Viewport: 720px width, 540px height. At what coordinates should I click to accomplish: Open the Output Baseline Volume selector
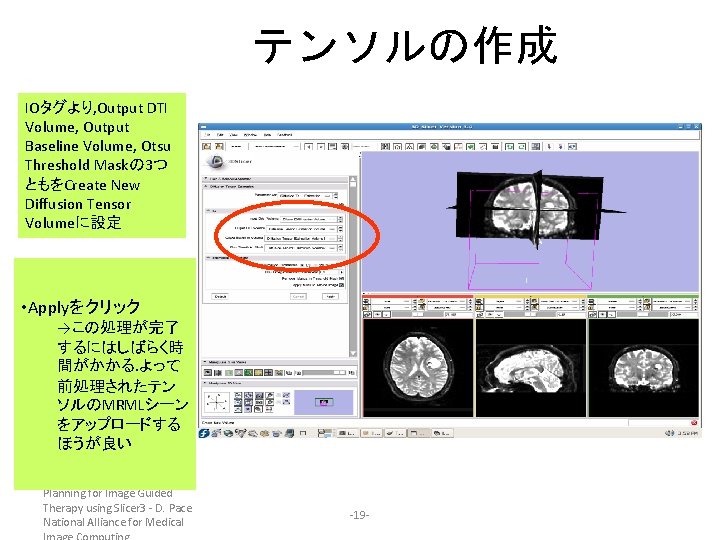click(x=303, y=238)
